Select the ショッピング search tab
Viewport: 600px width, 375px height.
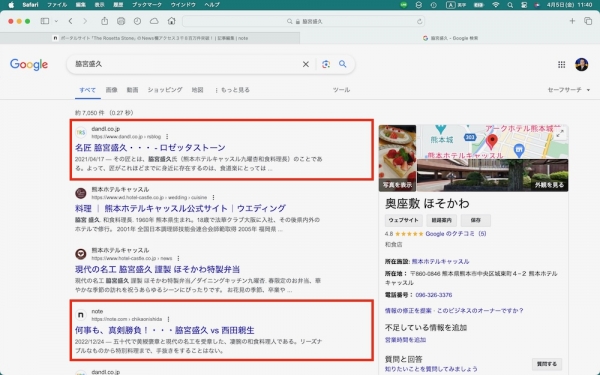pos(165,90)
